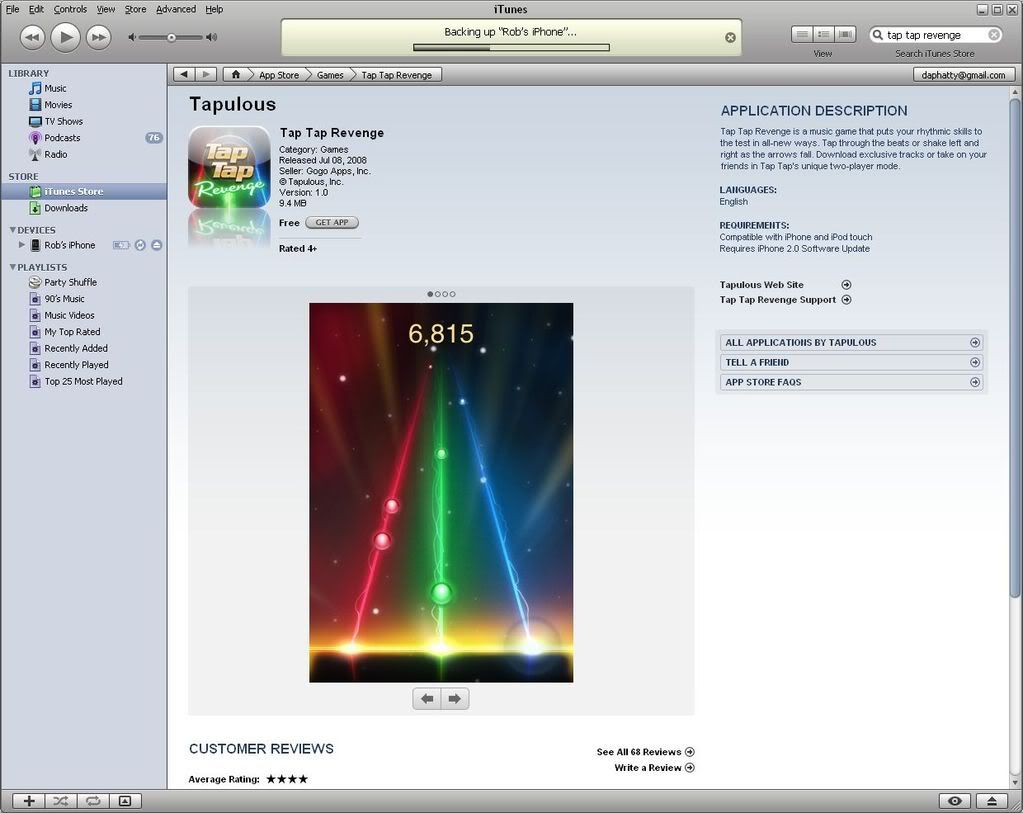1023x813 pixels.
Task: Click the sync icon next to Rob's iPhone
Action: [x=140, y=245]
